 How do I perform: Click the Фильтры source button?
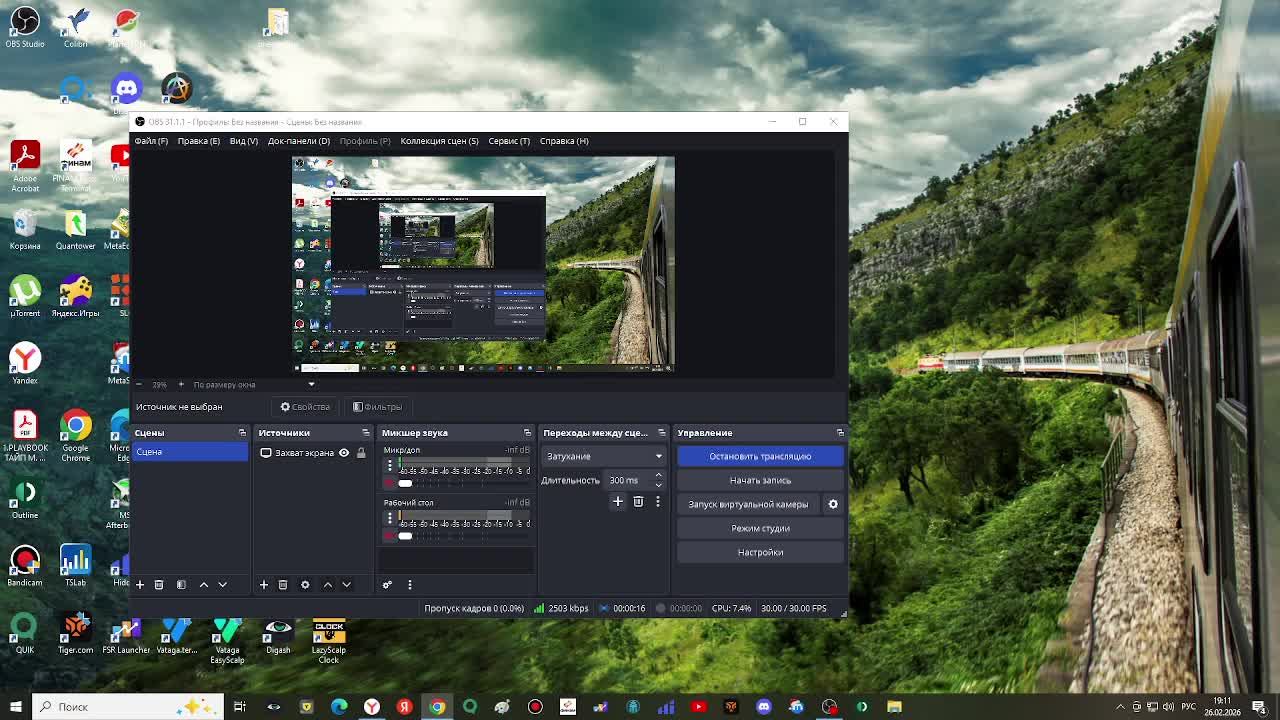(x=378, y=407)
